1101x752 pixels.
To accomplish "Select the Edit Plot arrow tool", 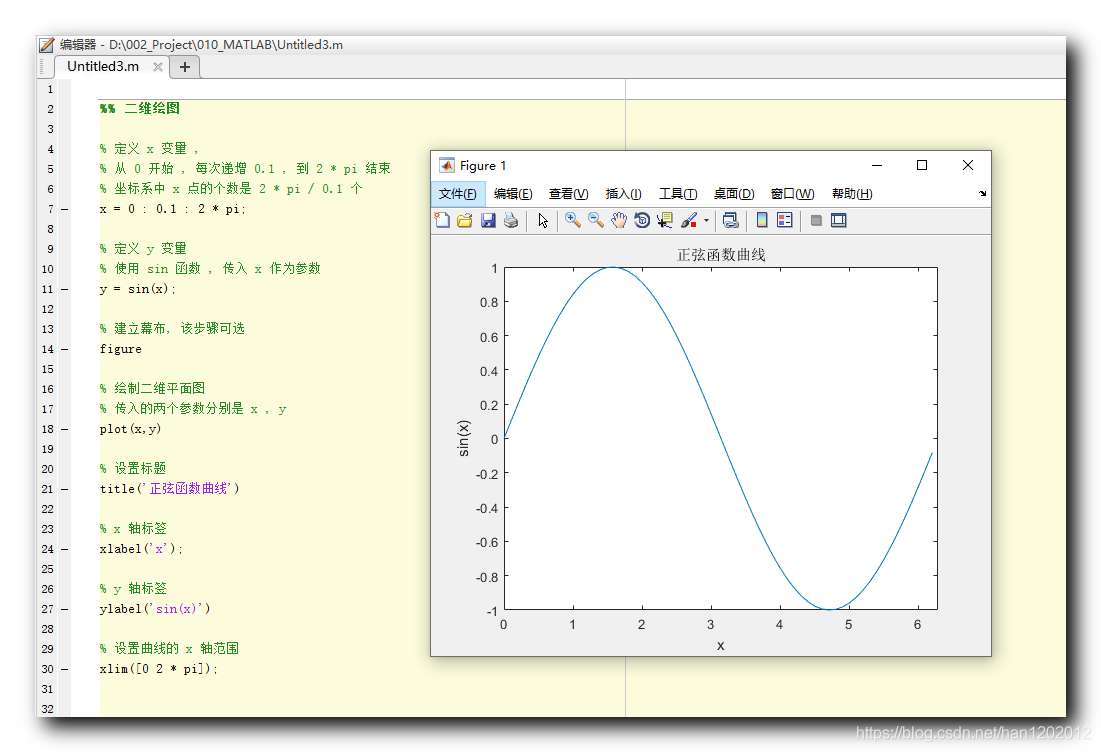I will [543, 220].
